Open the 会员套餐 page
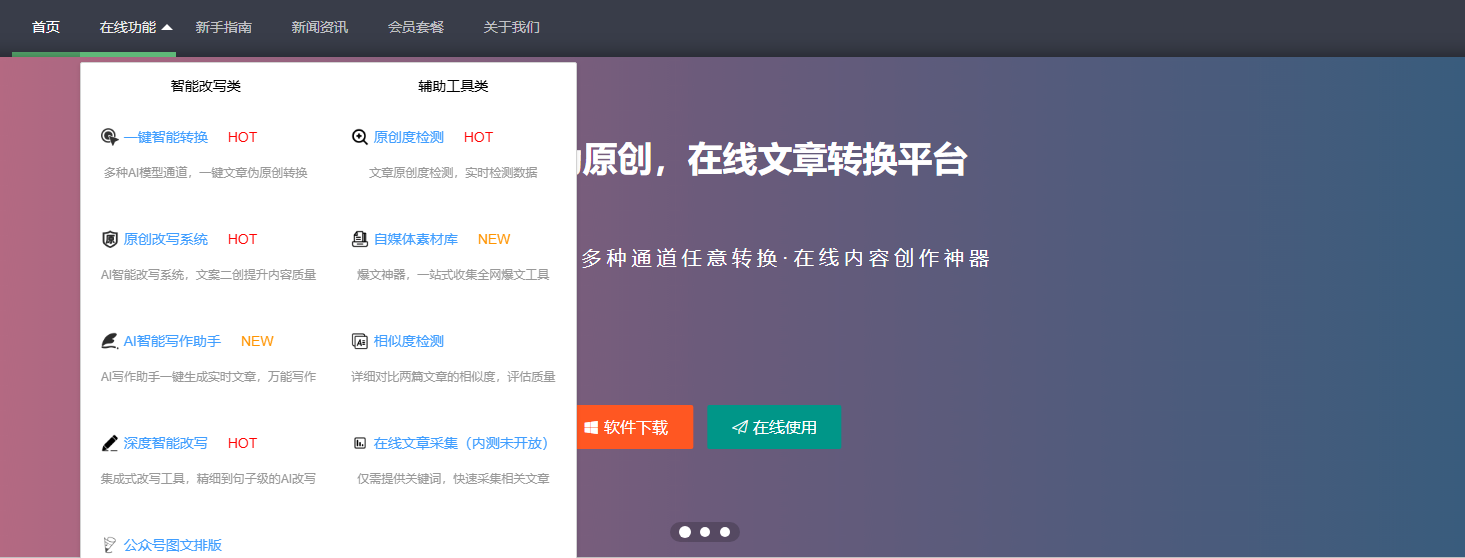 click(x=416, y=27)
